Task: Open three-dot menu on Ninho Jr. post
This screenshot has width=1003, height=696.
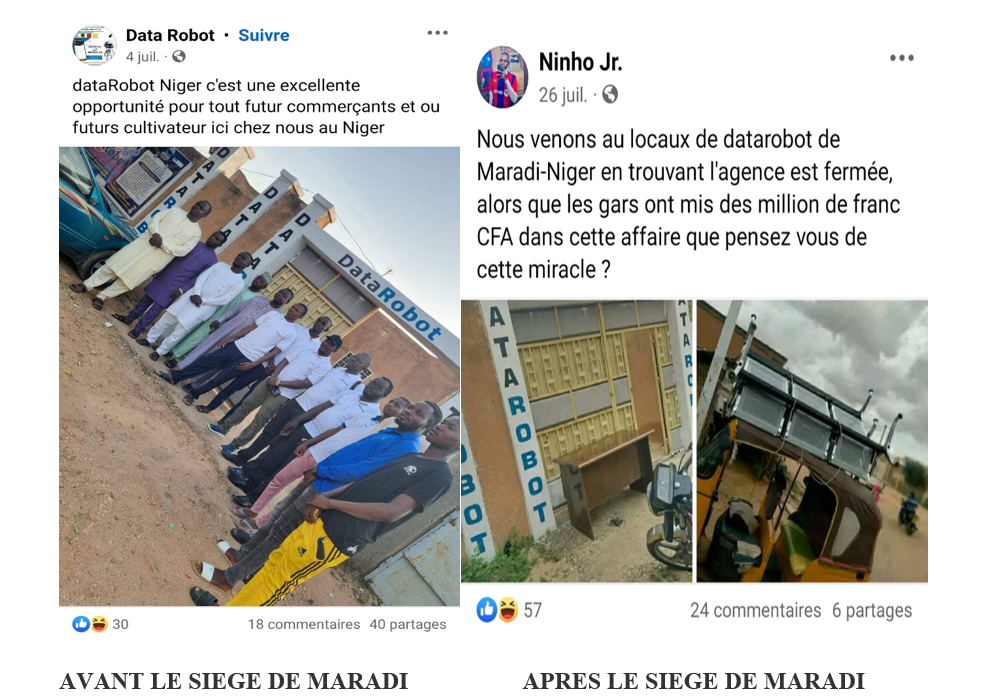Action: [901, 58]
